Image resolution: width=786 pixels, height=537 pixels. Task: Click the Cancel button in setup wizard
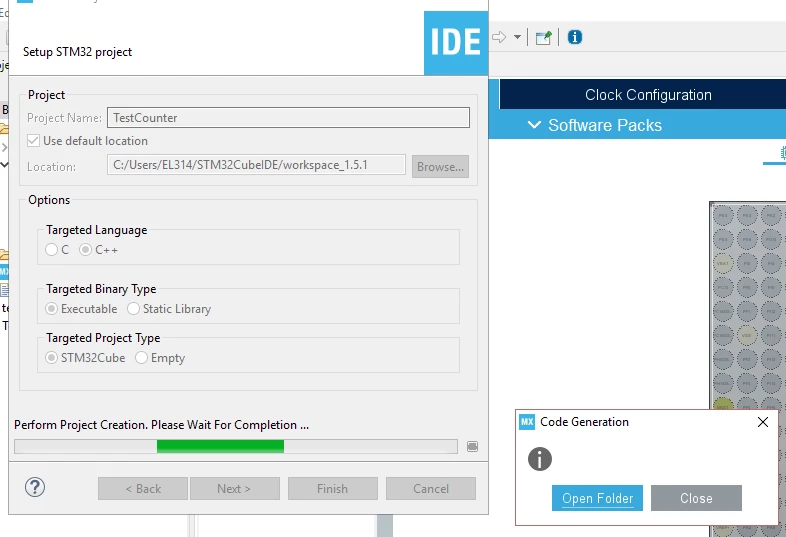pyautogui.click(x=431, y=488)
